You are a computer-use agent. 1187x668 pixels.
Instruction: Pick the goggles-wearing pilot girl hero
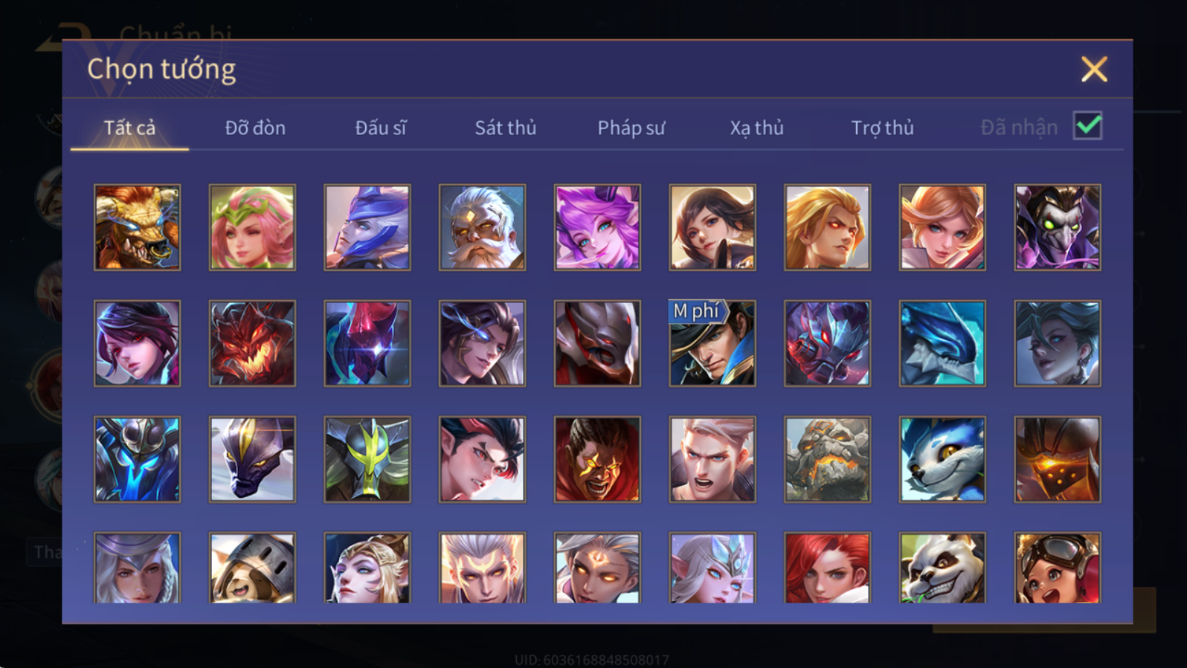point(1058,567)
